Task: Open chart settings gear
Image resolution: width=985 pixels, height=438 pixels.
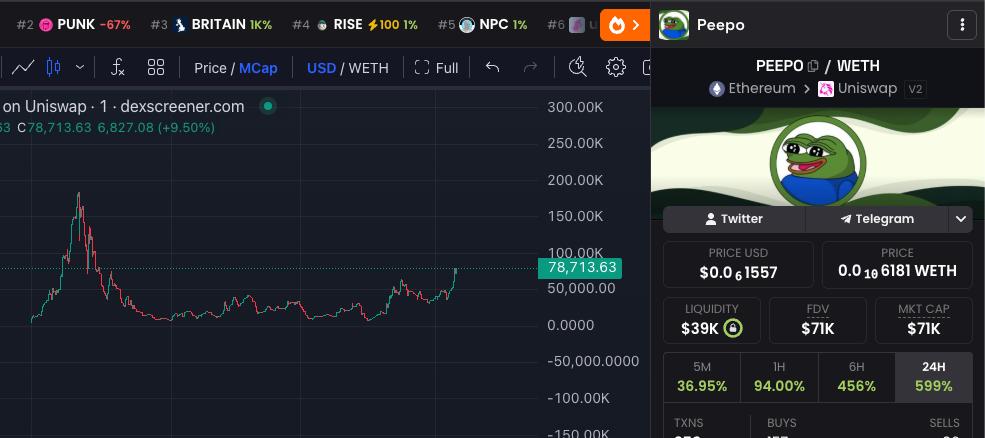Action: coord(616,67)
